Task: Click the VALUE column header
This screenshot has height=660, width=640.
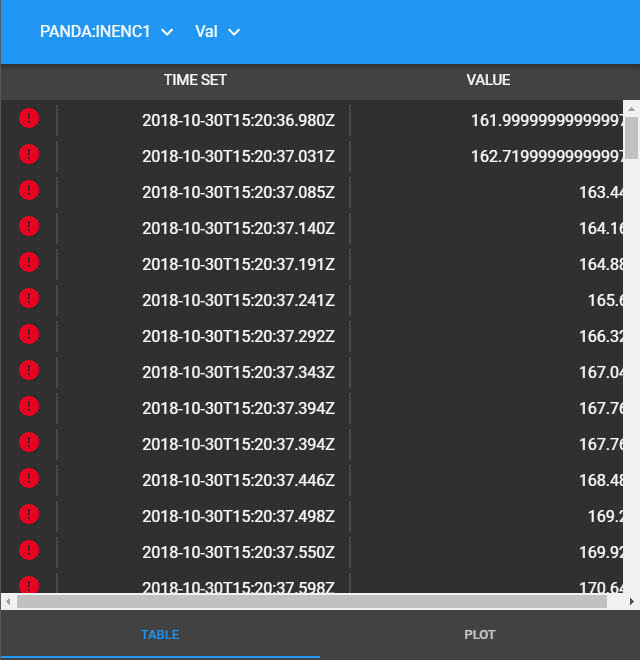Action: [x=488, y=80]
